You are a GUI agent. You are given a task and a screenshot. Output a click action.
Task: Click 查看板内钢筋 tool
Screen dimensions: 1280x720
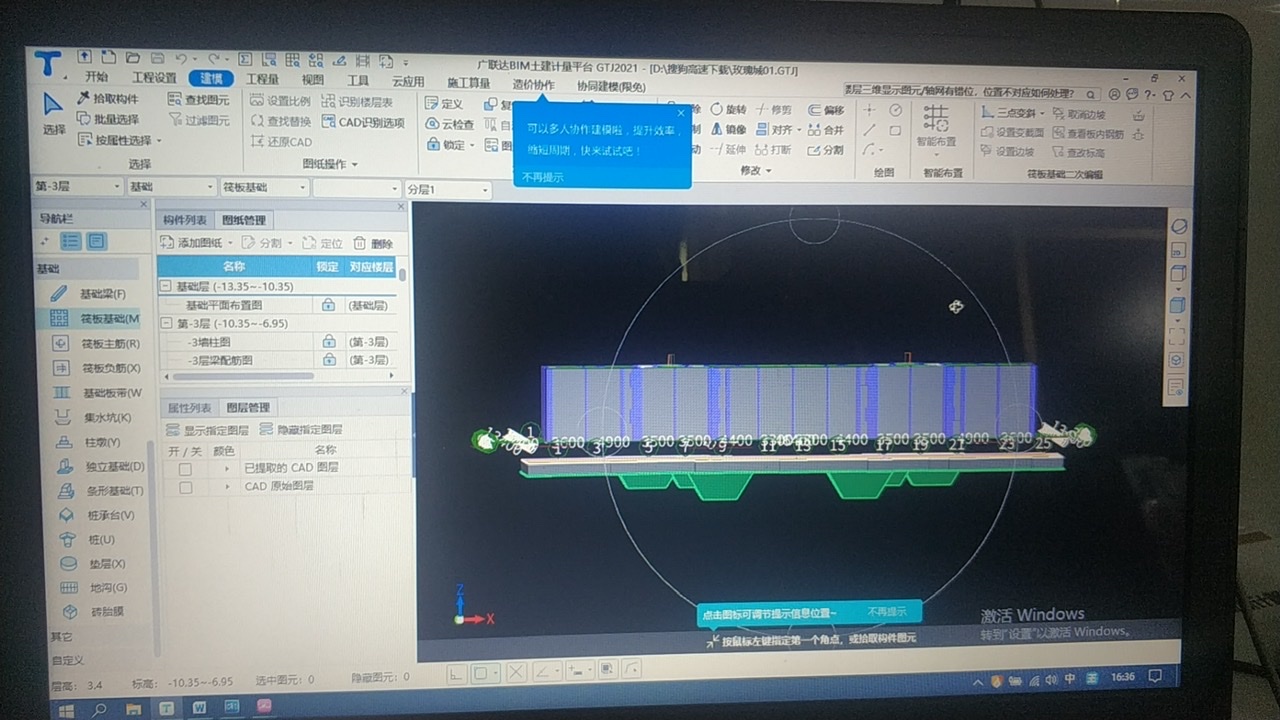point(1089,134)
